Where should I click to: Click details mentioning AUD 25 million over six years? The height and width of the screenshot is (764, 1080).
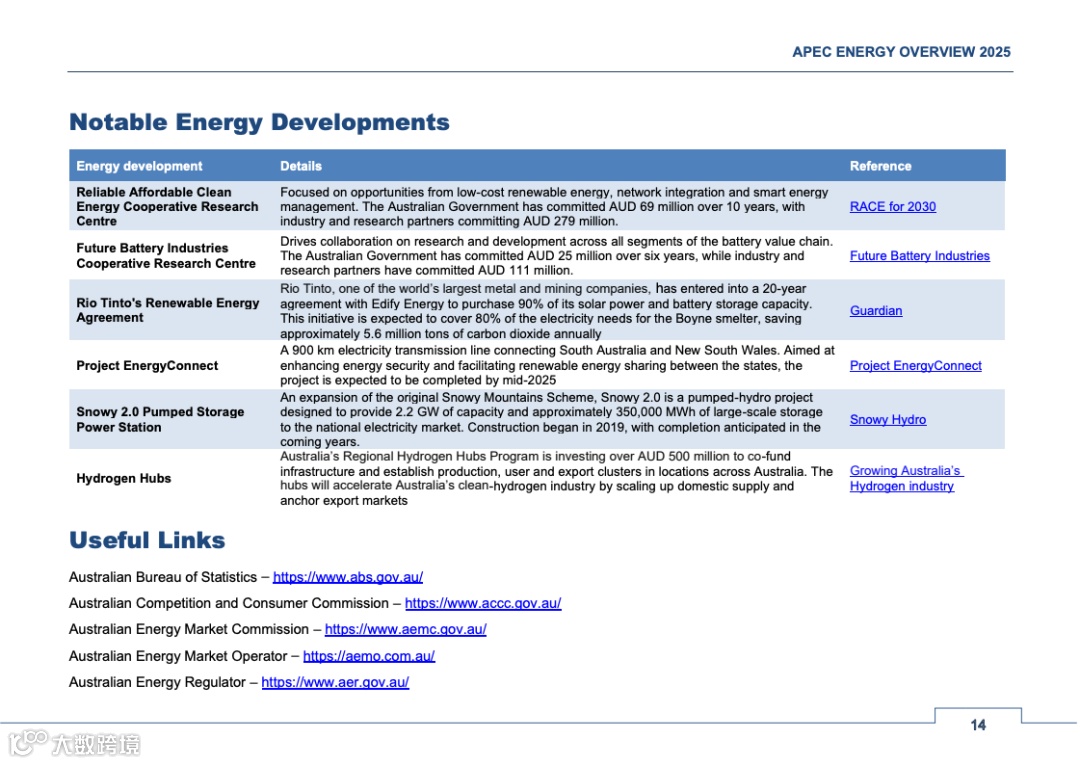(x=557, y=256)
